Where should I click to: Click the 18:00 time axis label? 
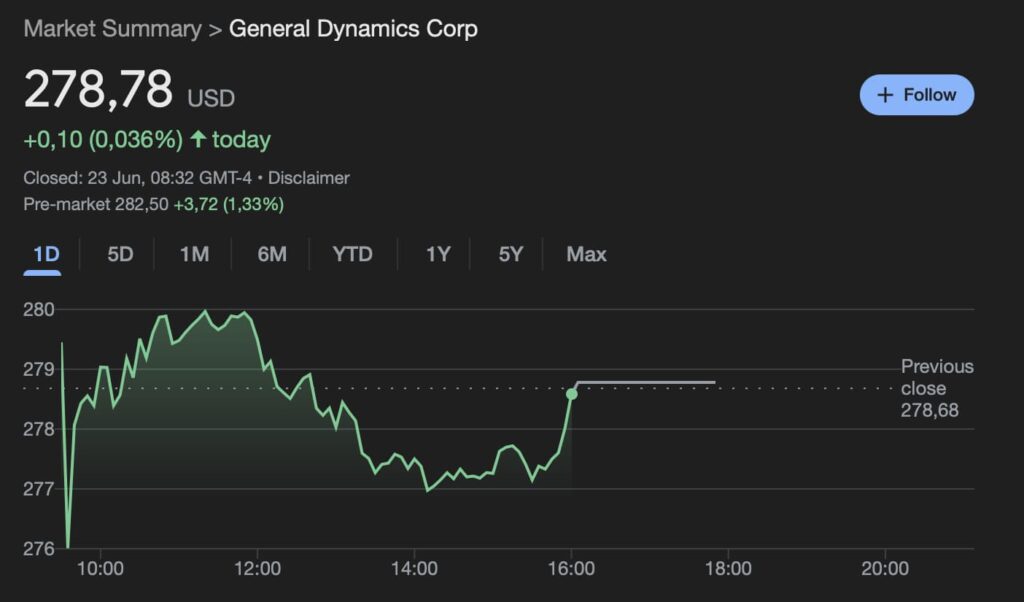728,569
